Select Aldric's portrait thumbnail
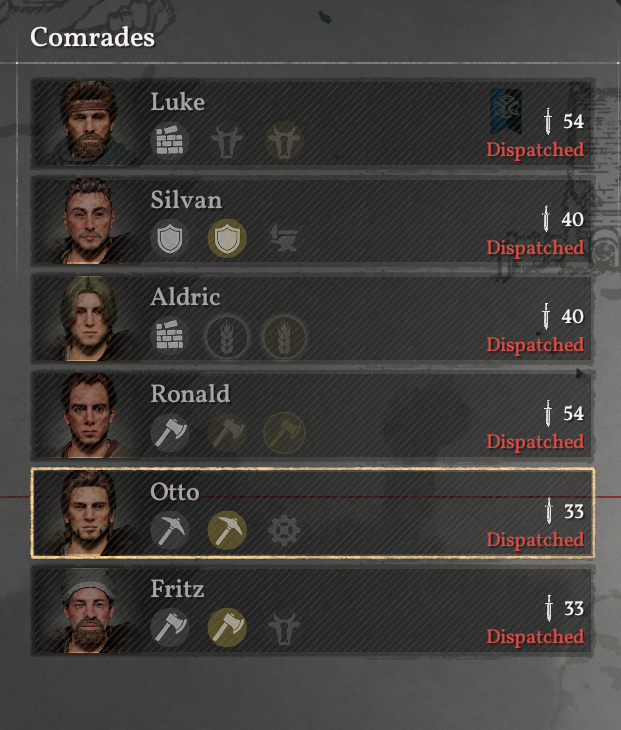The image size is (621, 730). (89, 318)
